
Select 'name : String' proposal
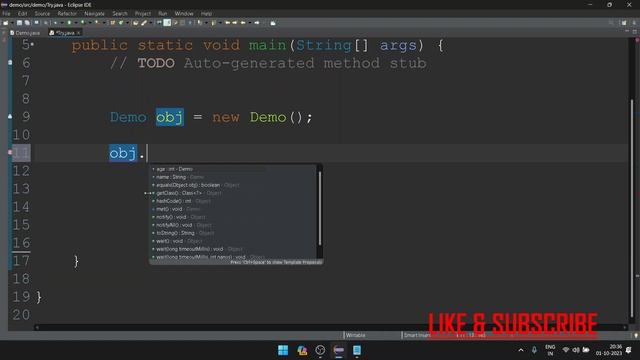[233, 177]
